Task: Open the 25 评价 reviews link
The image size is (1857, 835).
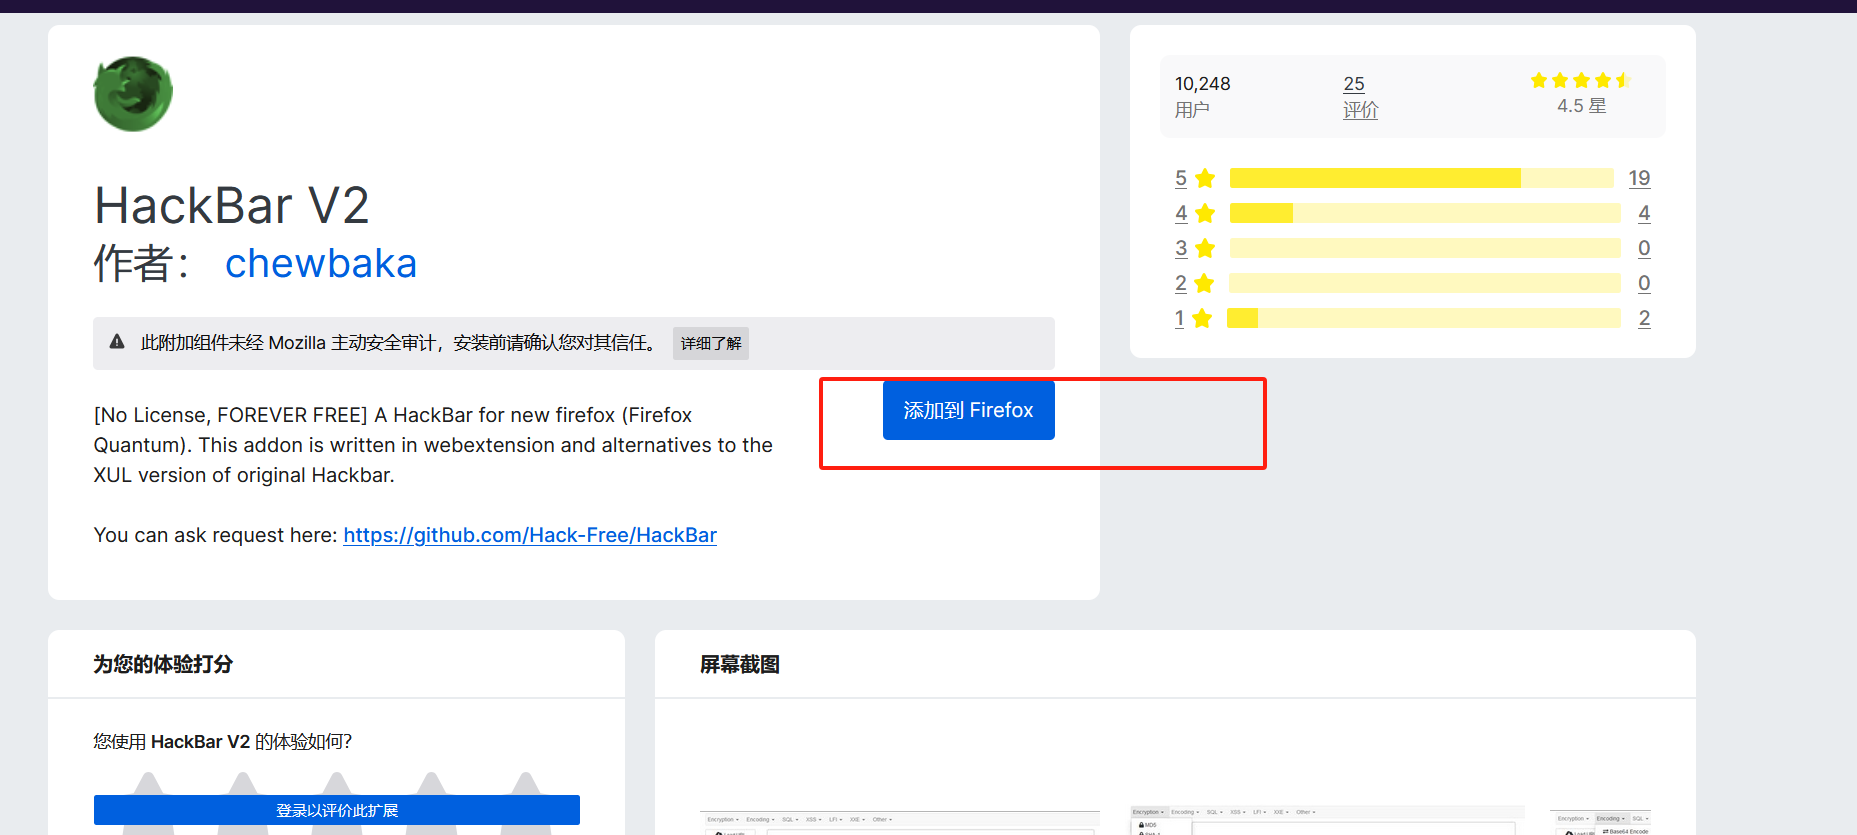Action: 1360,97
